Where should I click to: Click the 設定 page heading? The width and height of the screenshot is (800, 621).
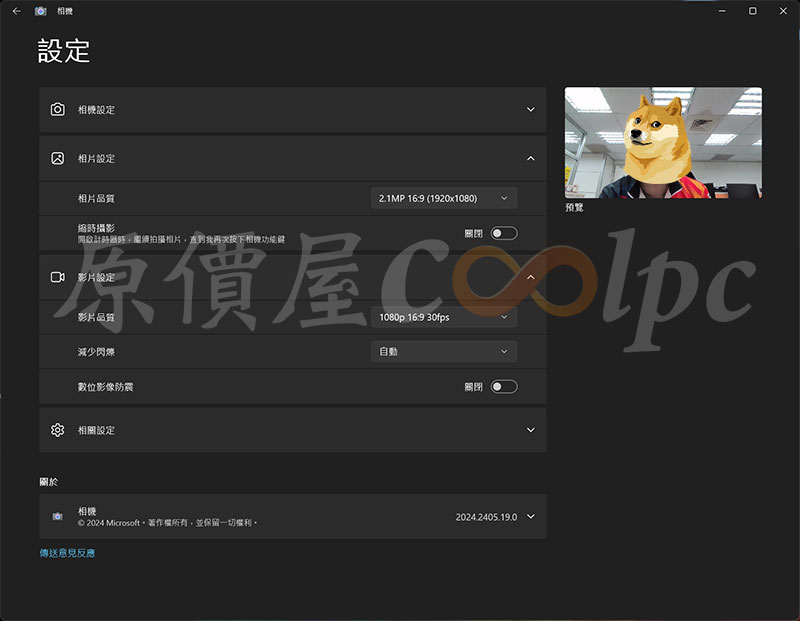pos(64,51)
